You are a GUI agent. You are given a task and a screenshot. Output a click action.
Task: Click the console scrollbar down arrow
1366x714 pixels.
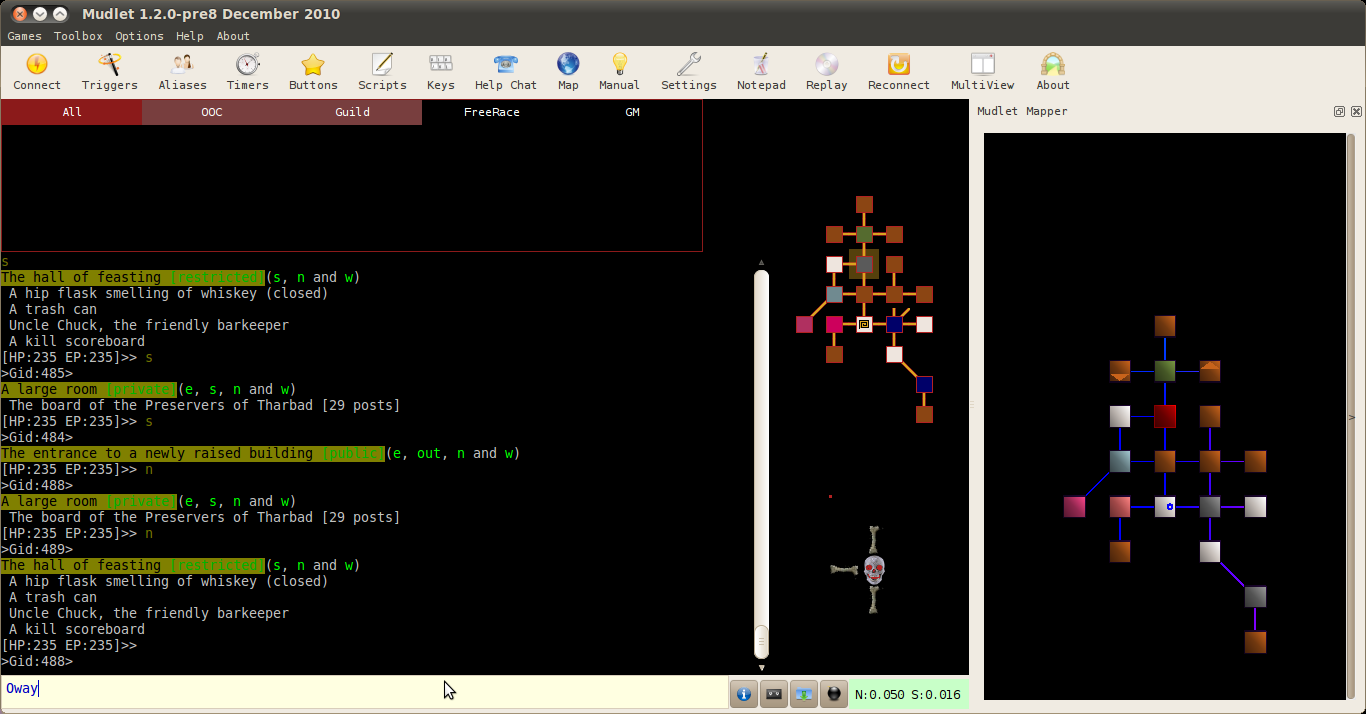[762, 667]
